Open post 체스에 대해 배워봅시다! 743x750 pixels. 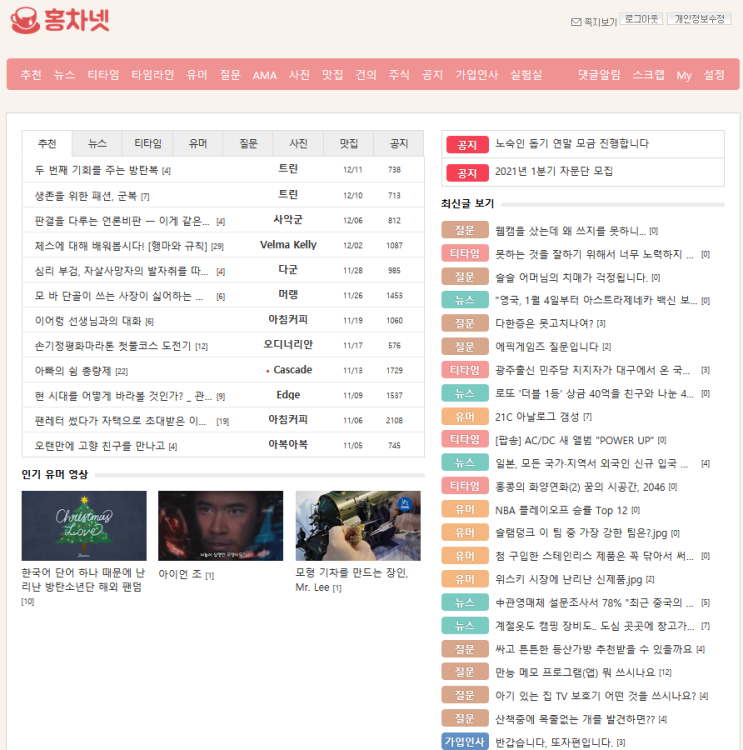coord(121,246)
